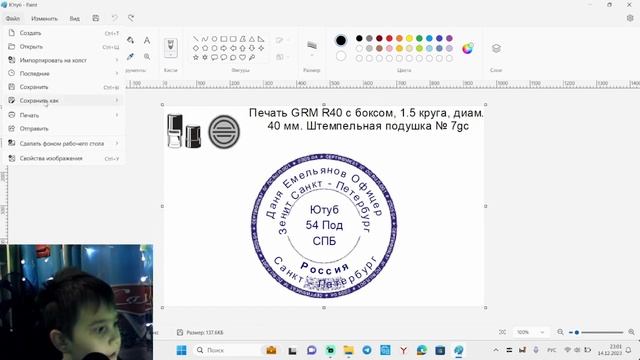The width and height of the screenshot is (640, 360).
Task: Choose Сохранить in the File menu
Action: click(x=63, y=87)
